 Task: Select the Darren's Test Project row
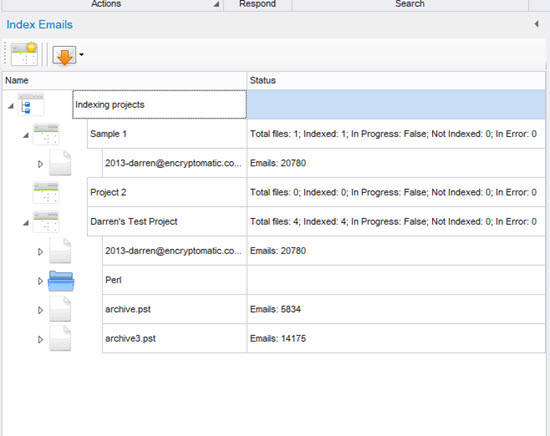(x=316, y=222)
